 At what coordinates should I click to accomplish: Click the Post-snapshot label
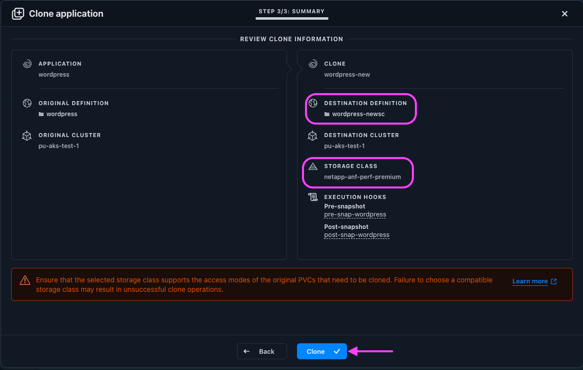point(346,227)
